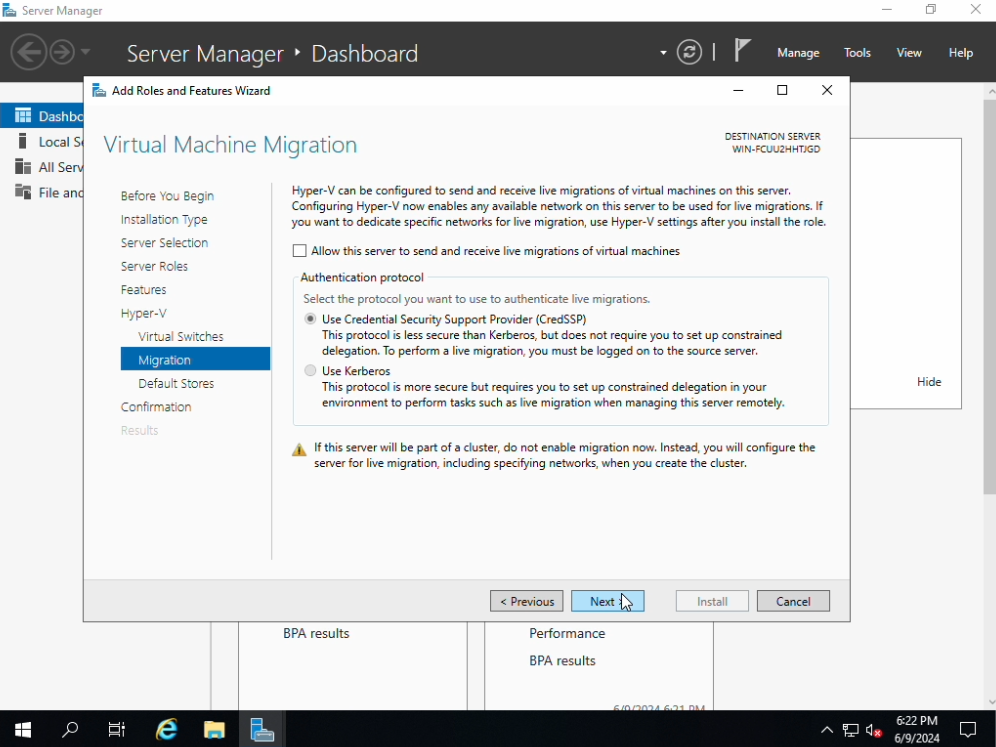Enable live migrations checkbox
996x747 pixels.
click(x=300, y=251)
